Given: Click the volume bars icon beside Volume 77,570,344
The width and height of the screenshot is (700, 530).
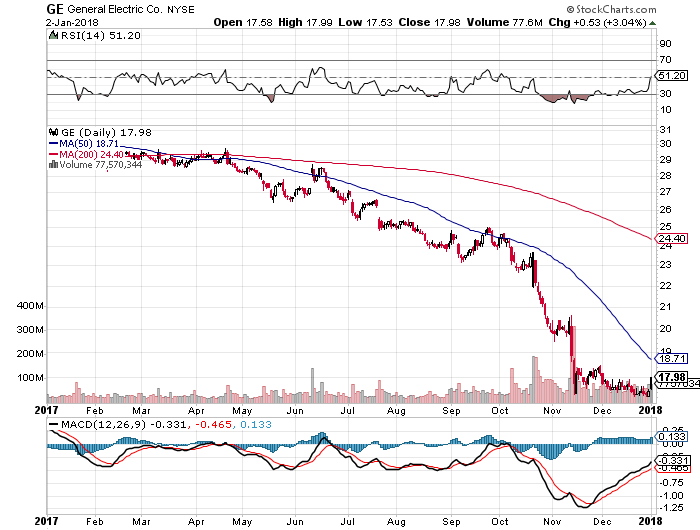Looking at the screenshot, I should (54, 164).
